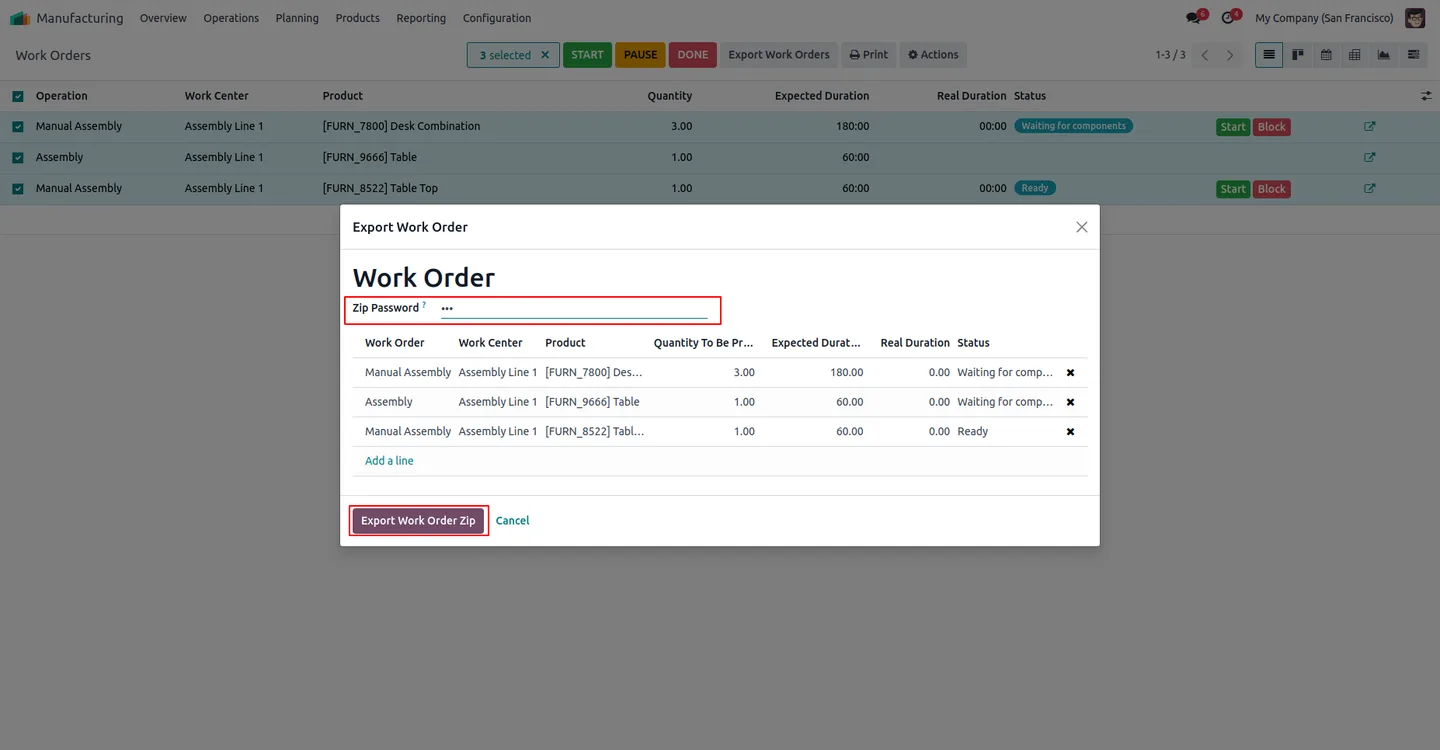Image resolution: width=1440 pixels, height=750 pixels.
Task: Open the Planning menu
Action: pos(297,18)
